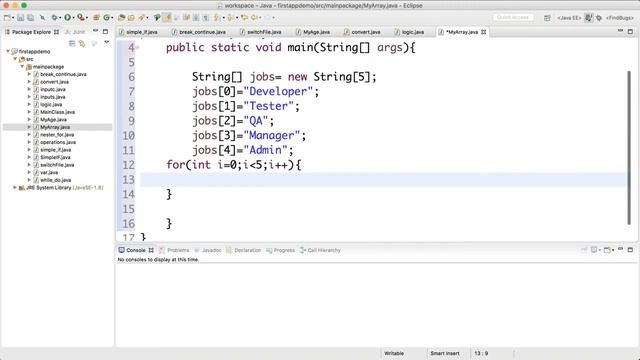Click the Open Type icon
This screenshot has width=640, height=360.
[121, 18]
